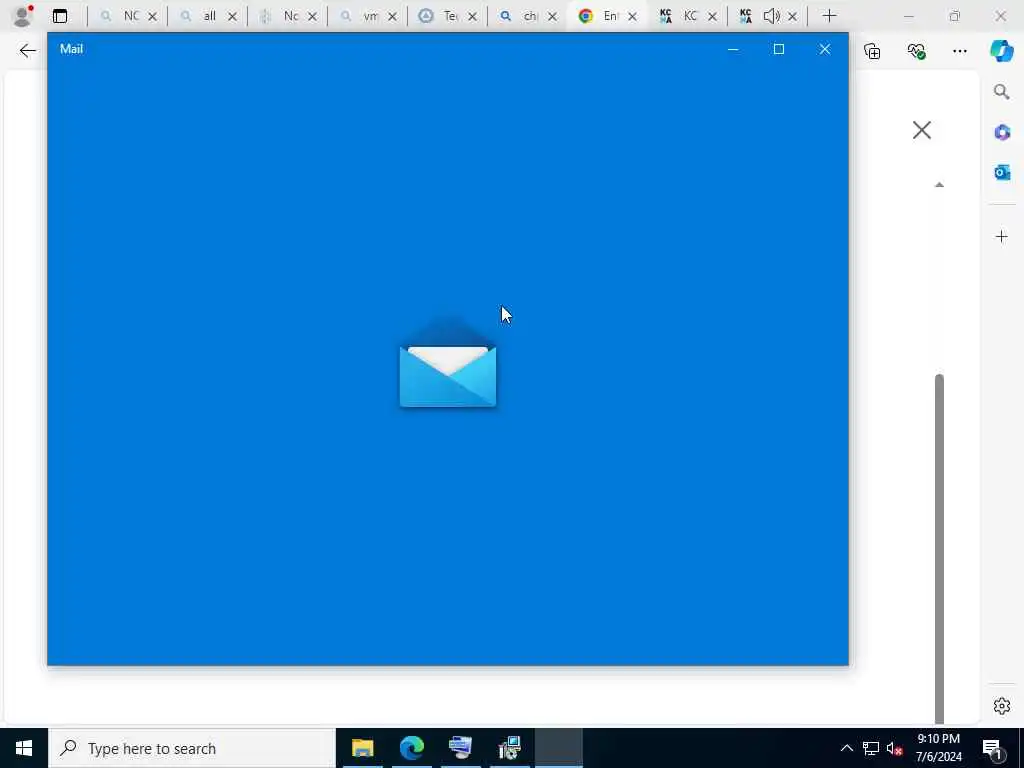Maximize the Mail window

pos(778,49)
